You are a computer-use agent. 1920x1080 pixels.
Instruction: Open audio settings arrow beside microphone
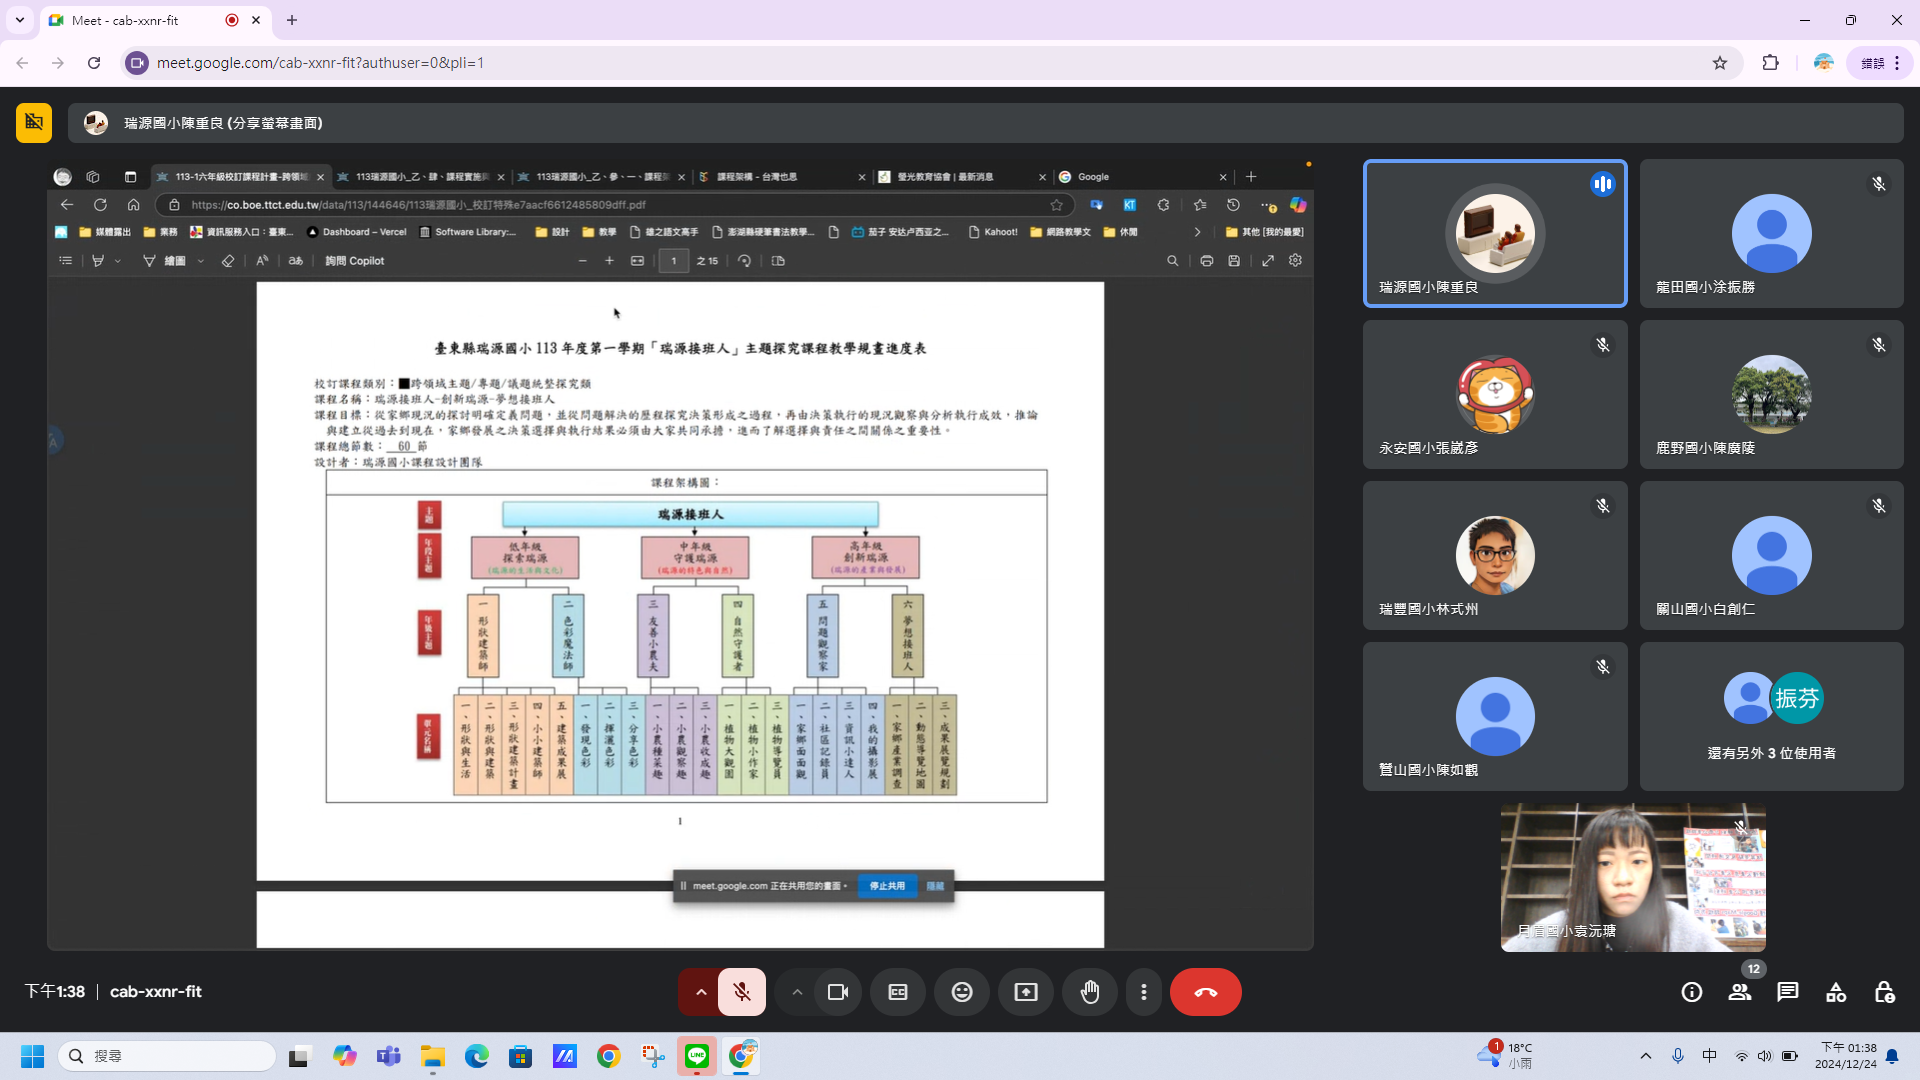pyautogui.click(x=701, y=992)
